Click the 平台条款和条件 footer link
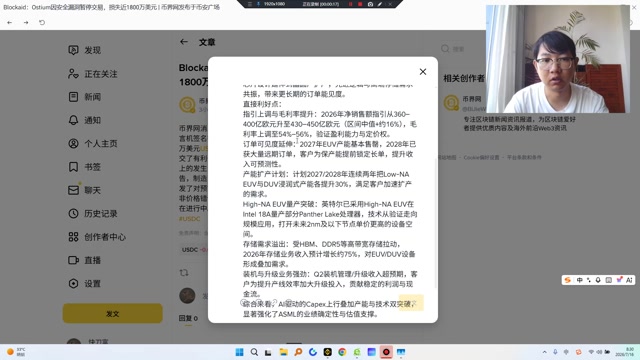This screenshot has width=640, height=360. pyautogui.click(x=524, y=157)
